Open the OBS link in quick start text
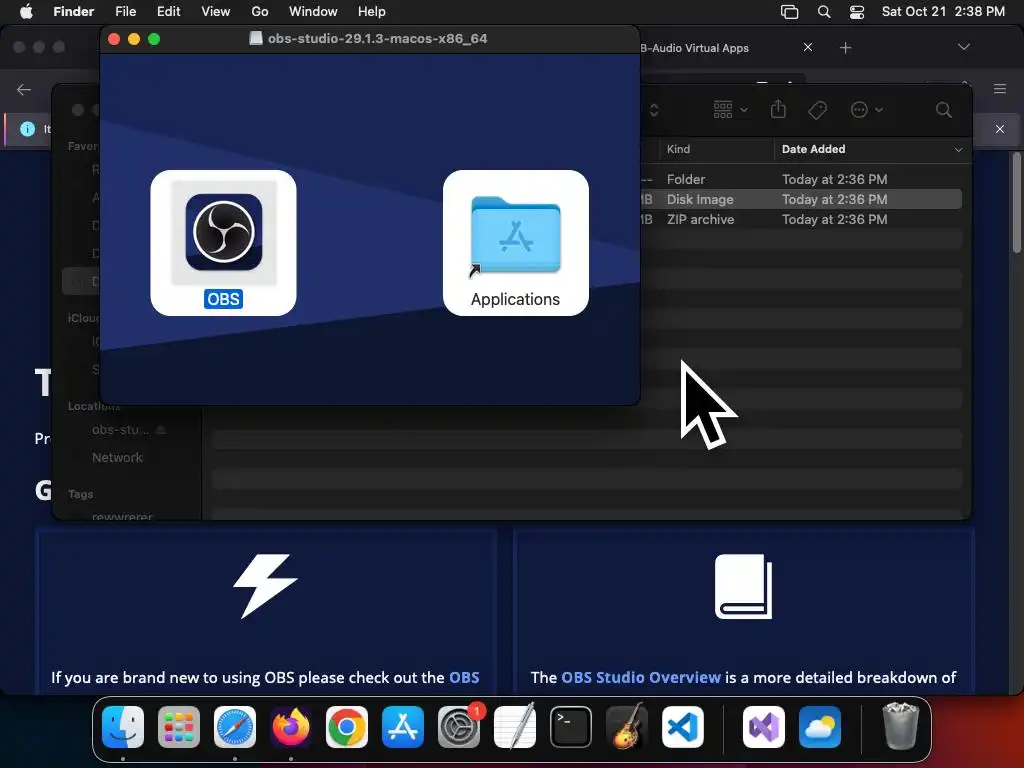 pyautogui.click(x=464, y=677)
